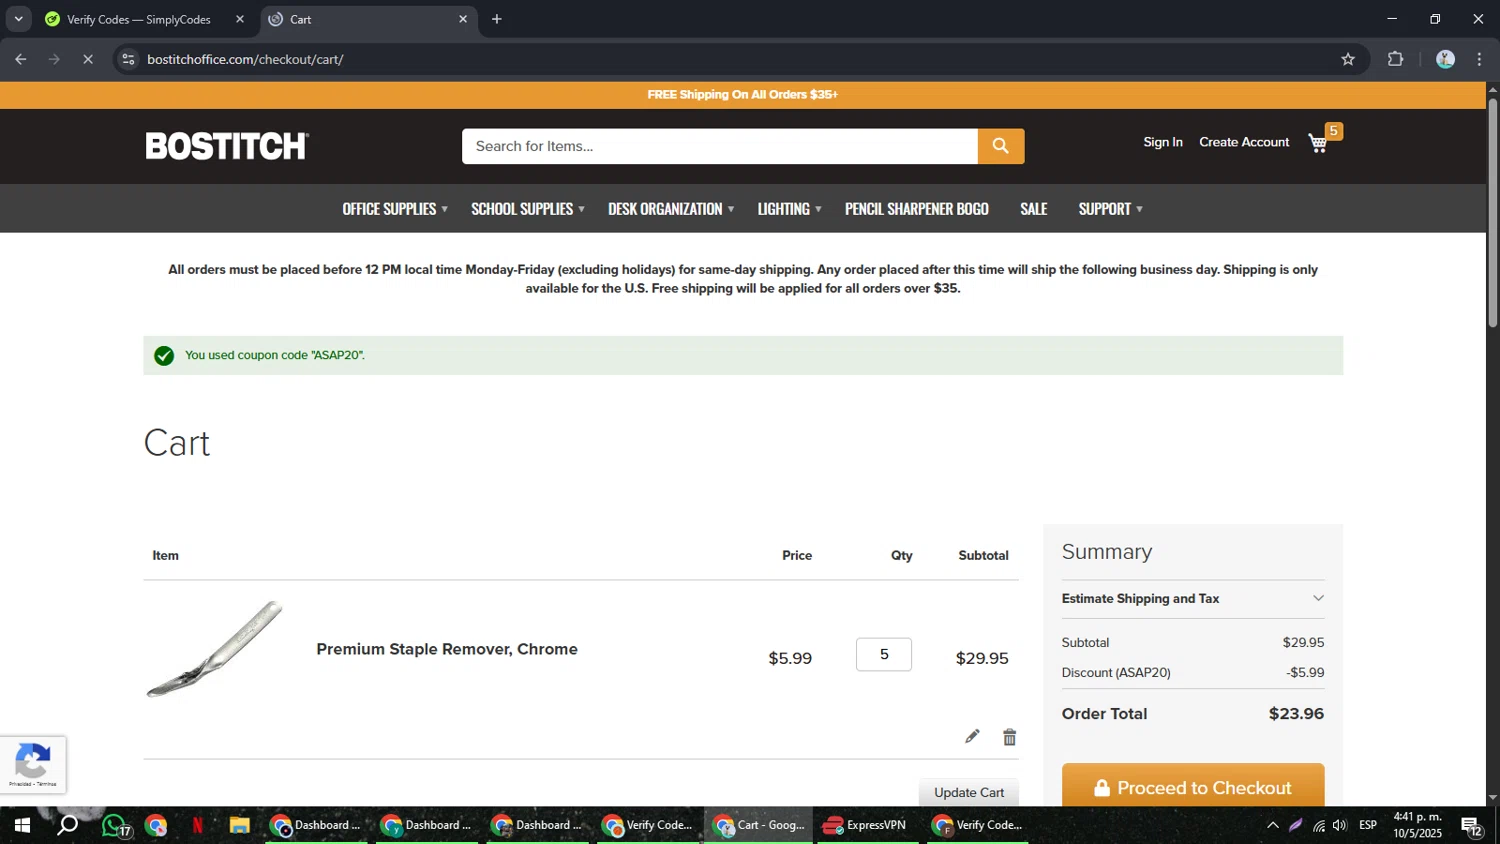Open WhatsApp from the taskbar
The height and width of the screenshot is (844, 1500).
pos(114,826)
